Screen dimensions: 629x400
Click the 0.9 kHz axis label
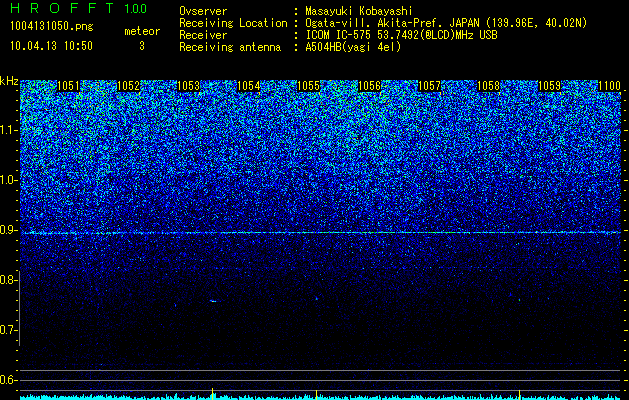click(x=7, y=230)
